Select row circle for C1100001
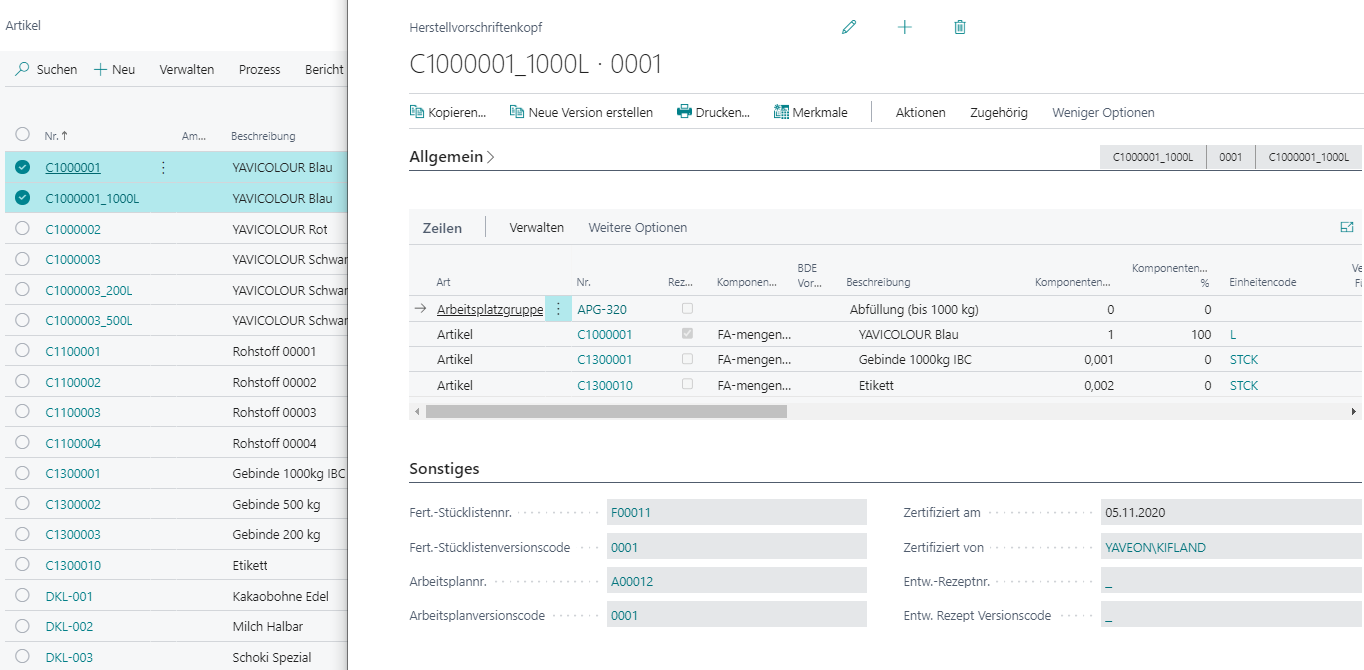Viewport: 1364px width, 670px height. coord(22,351)
